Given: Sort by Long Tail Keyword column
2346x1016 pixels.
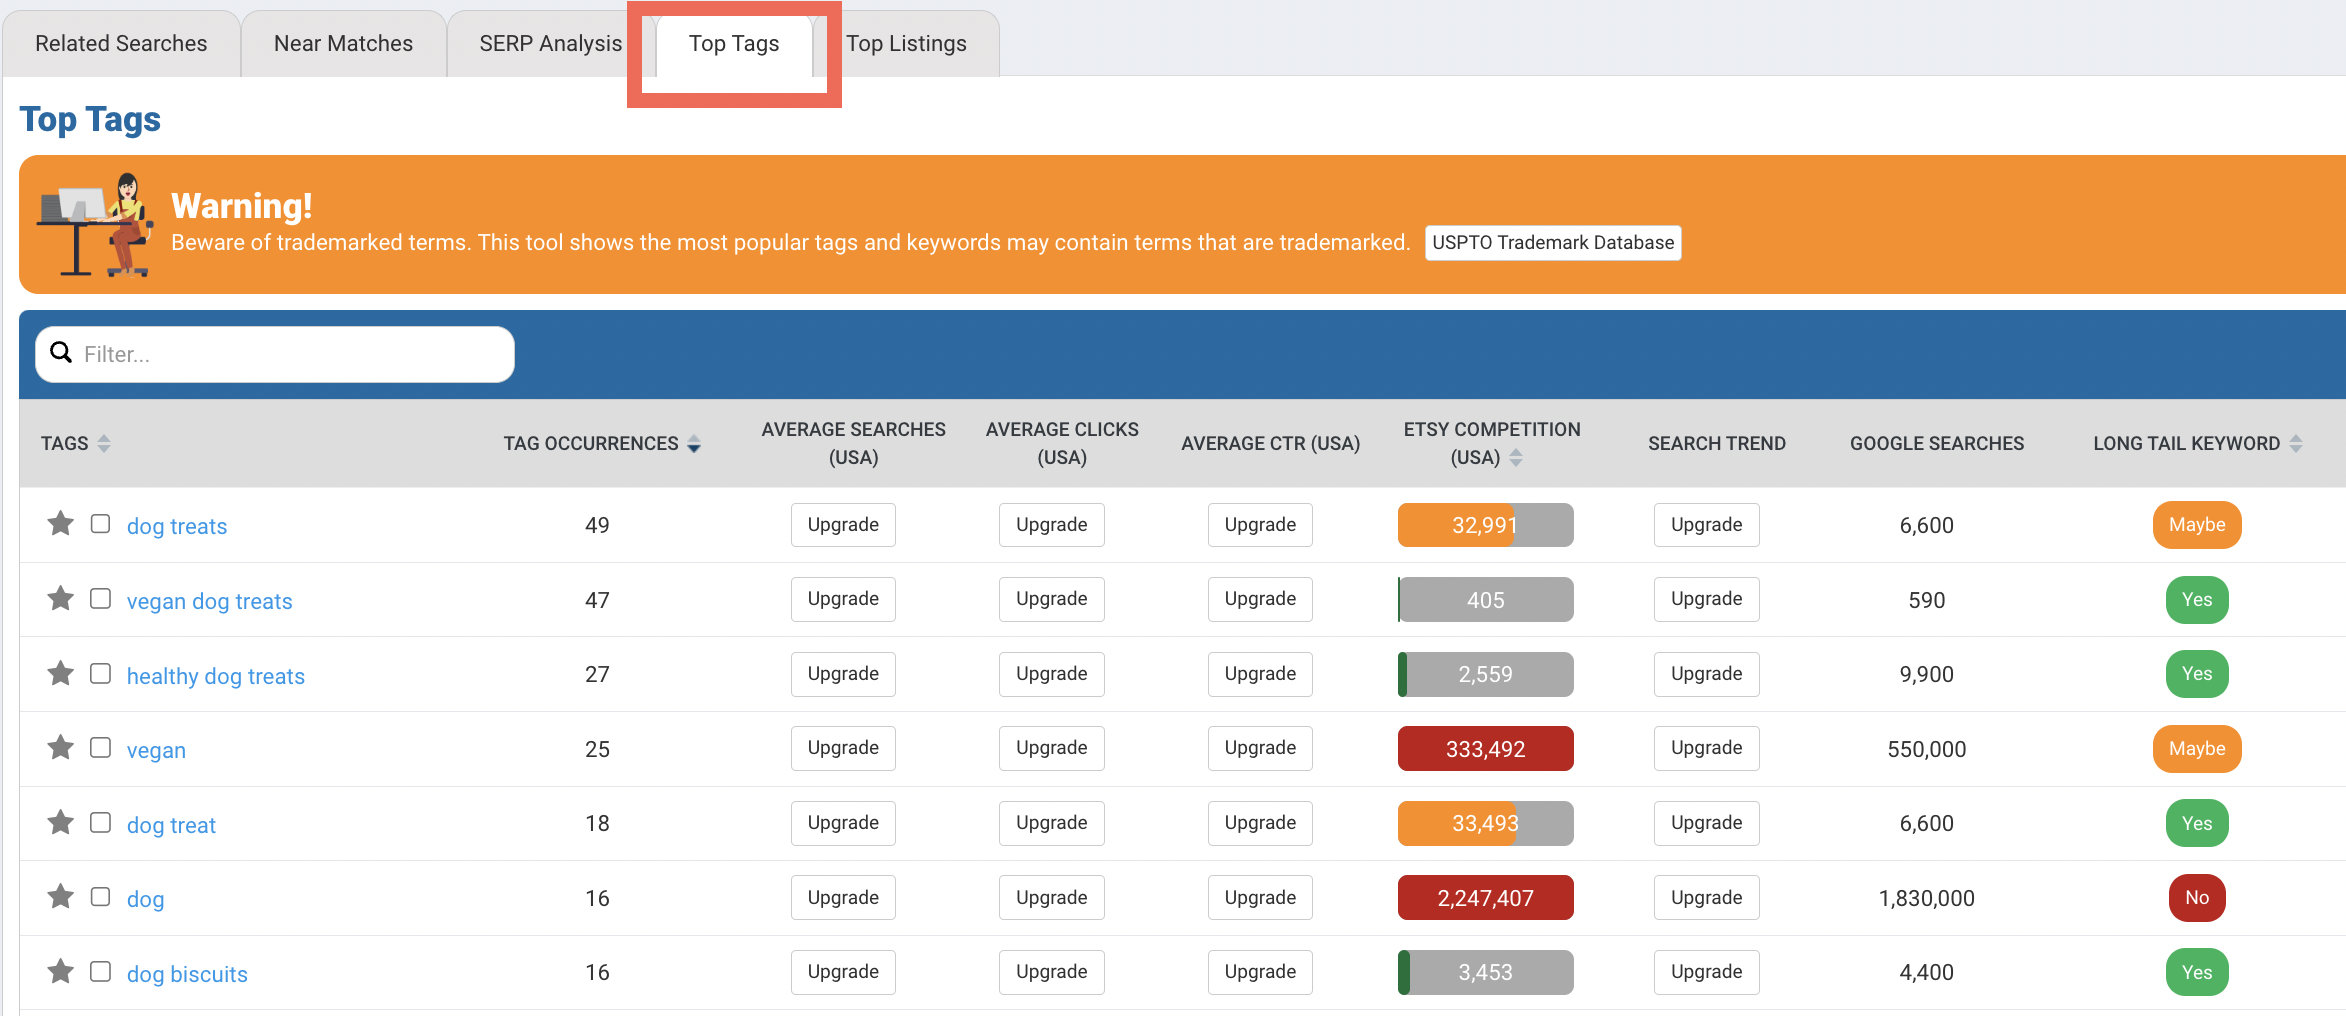Looking at the screenshot, I should pyautogui.click(x=2296, y=443).
